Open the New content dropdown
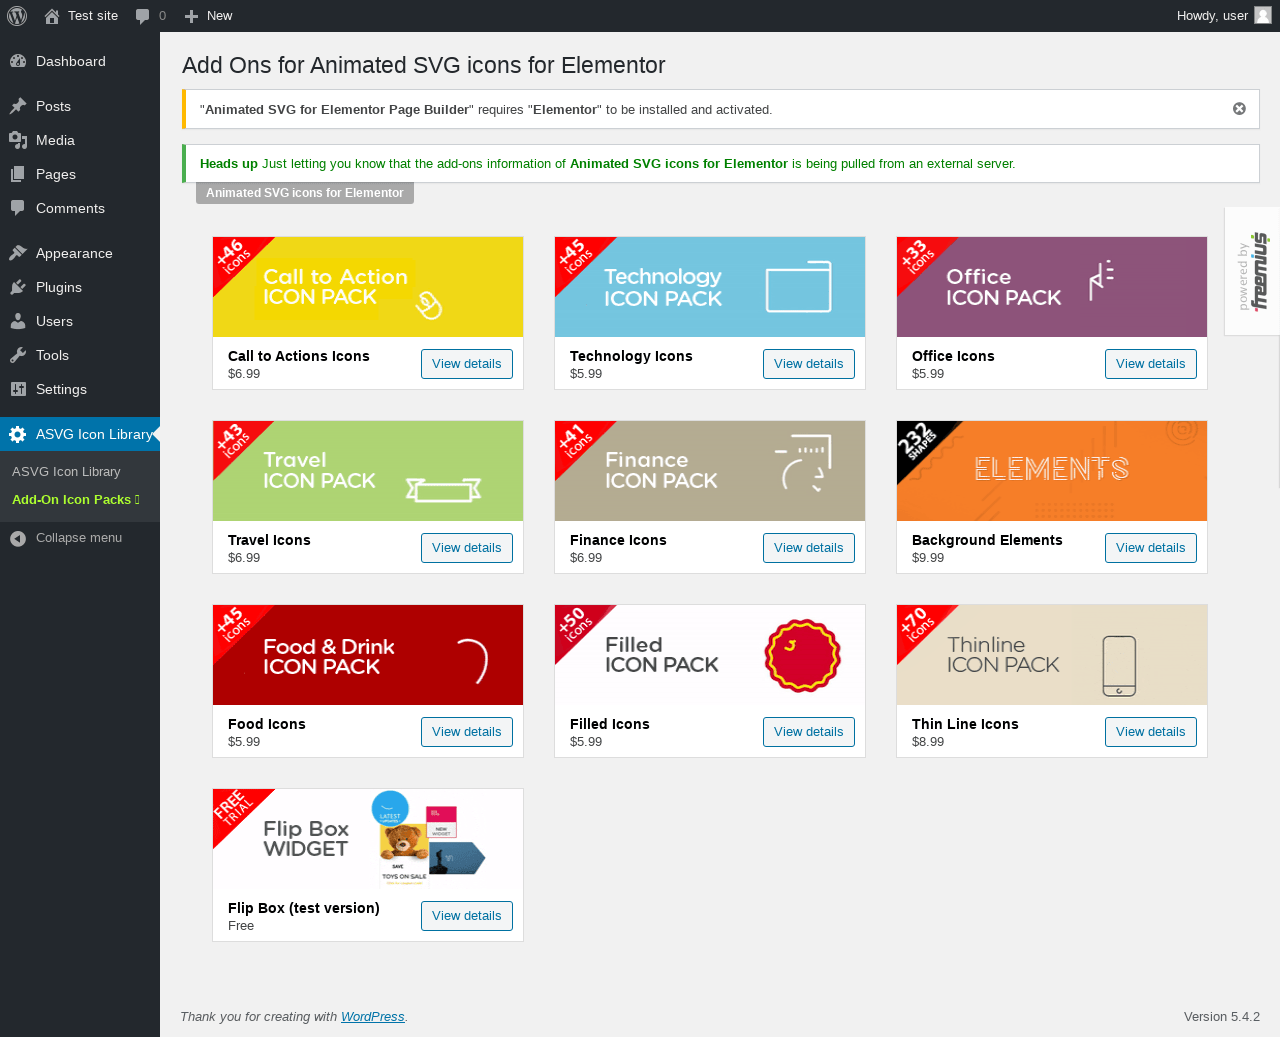Viewport: 1280px width, 1037px height. 208,16
